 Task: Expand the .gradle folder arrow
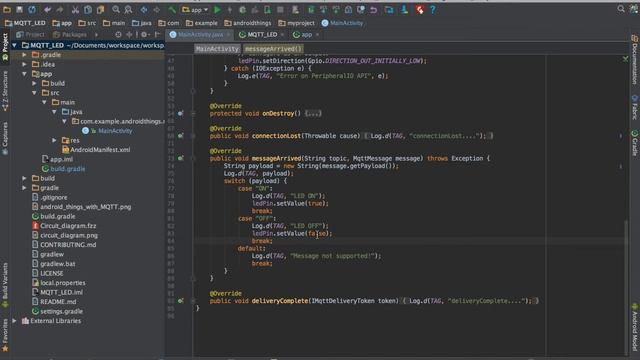coord(24,55)
